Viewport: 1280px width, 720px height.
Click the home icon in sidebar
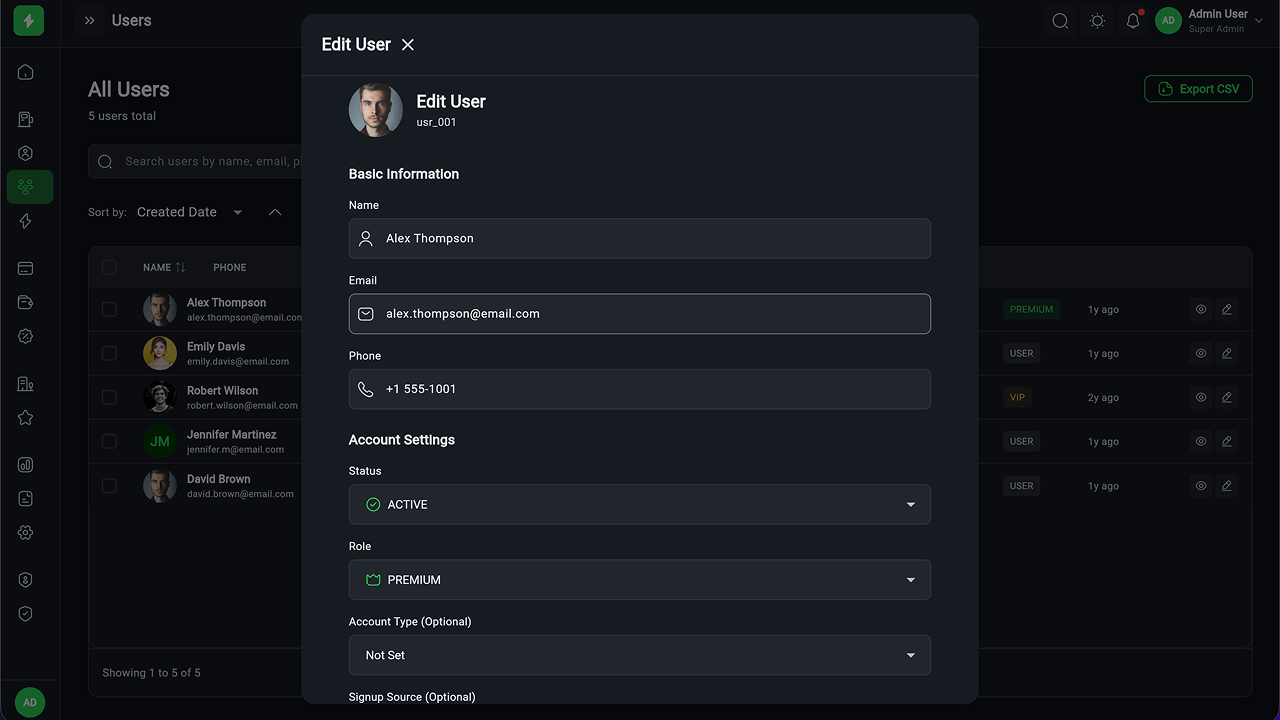[26, 72]
